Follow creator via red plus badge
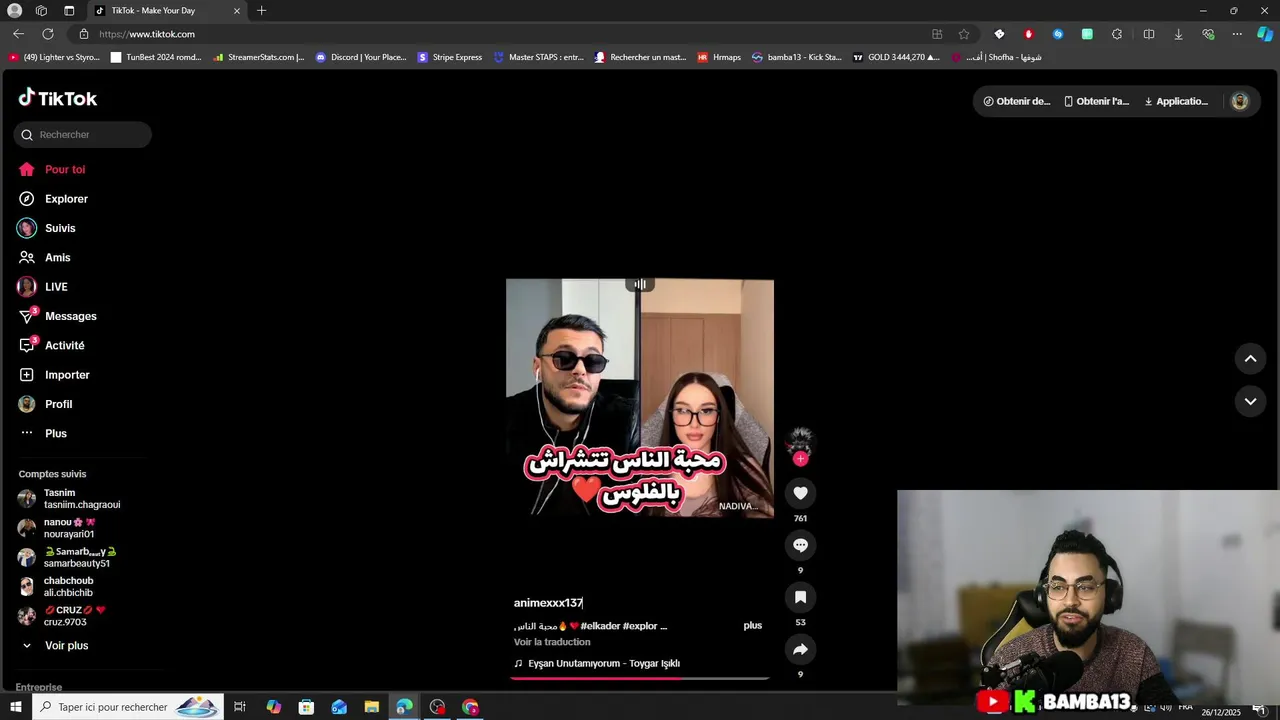 click(x=800, y=459)
